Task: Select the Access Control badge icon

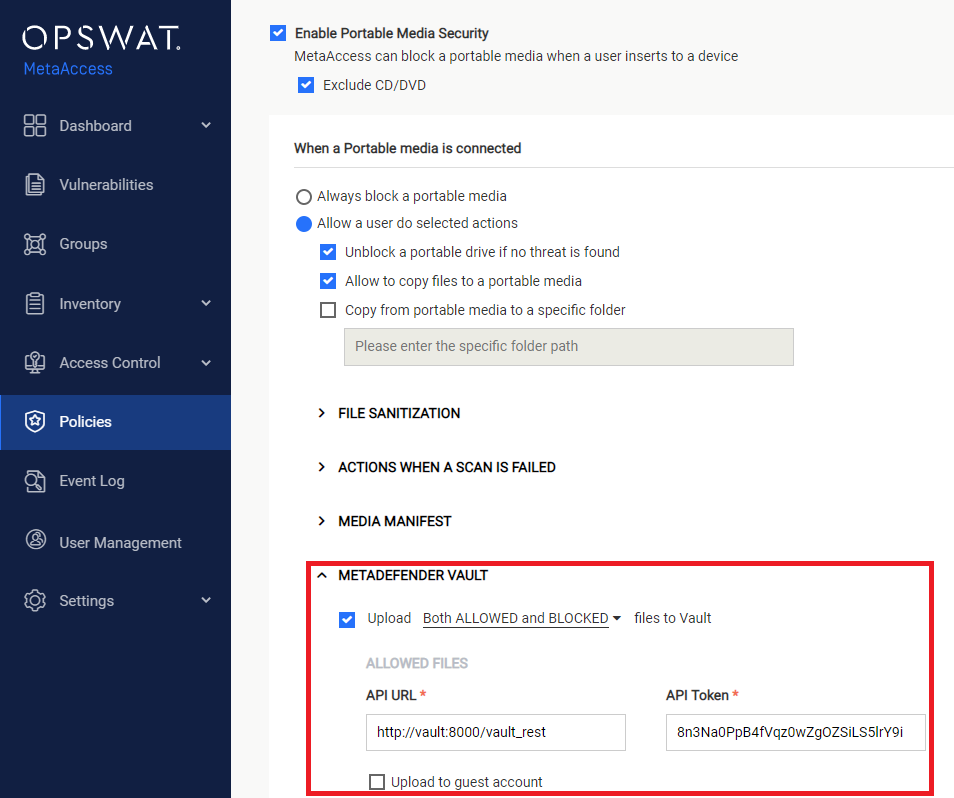Action: coord(33,362)
